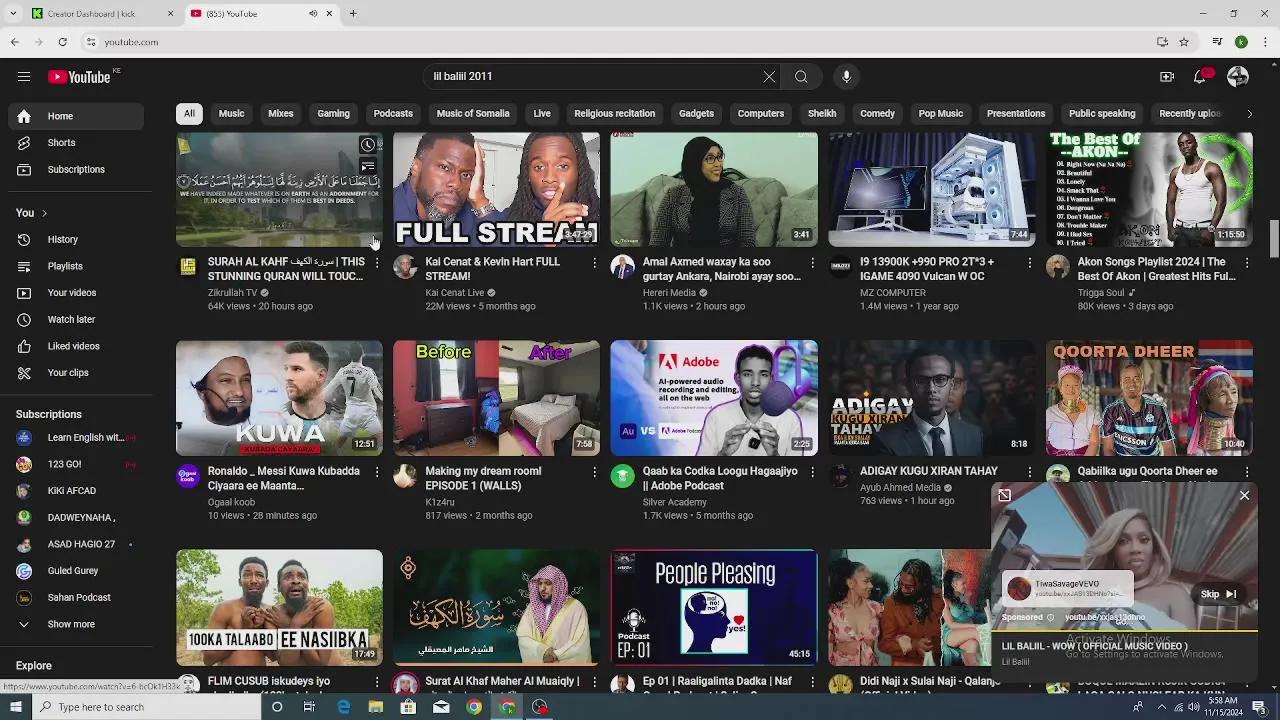Expand the You section chevron
The width and height of the screenshot is (1280, 720).
pos(44,213)
